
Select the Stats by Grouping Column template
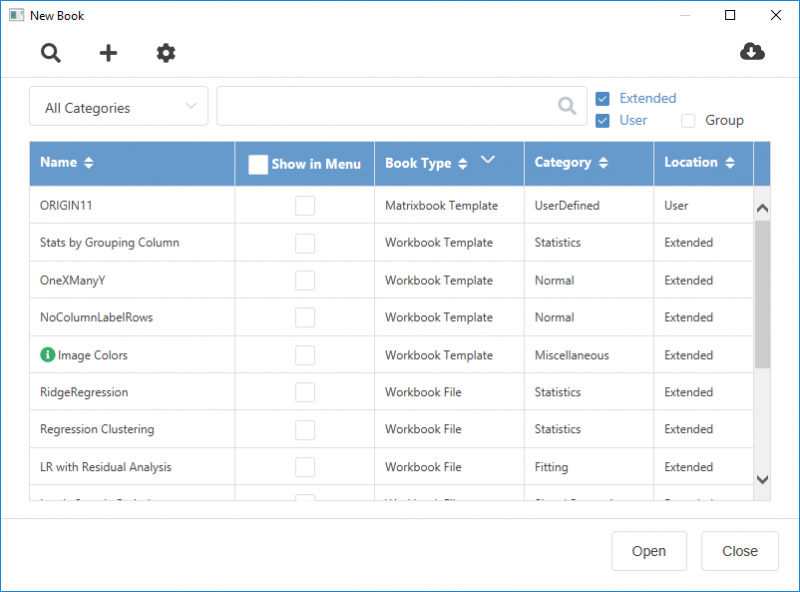coord(109,243)
